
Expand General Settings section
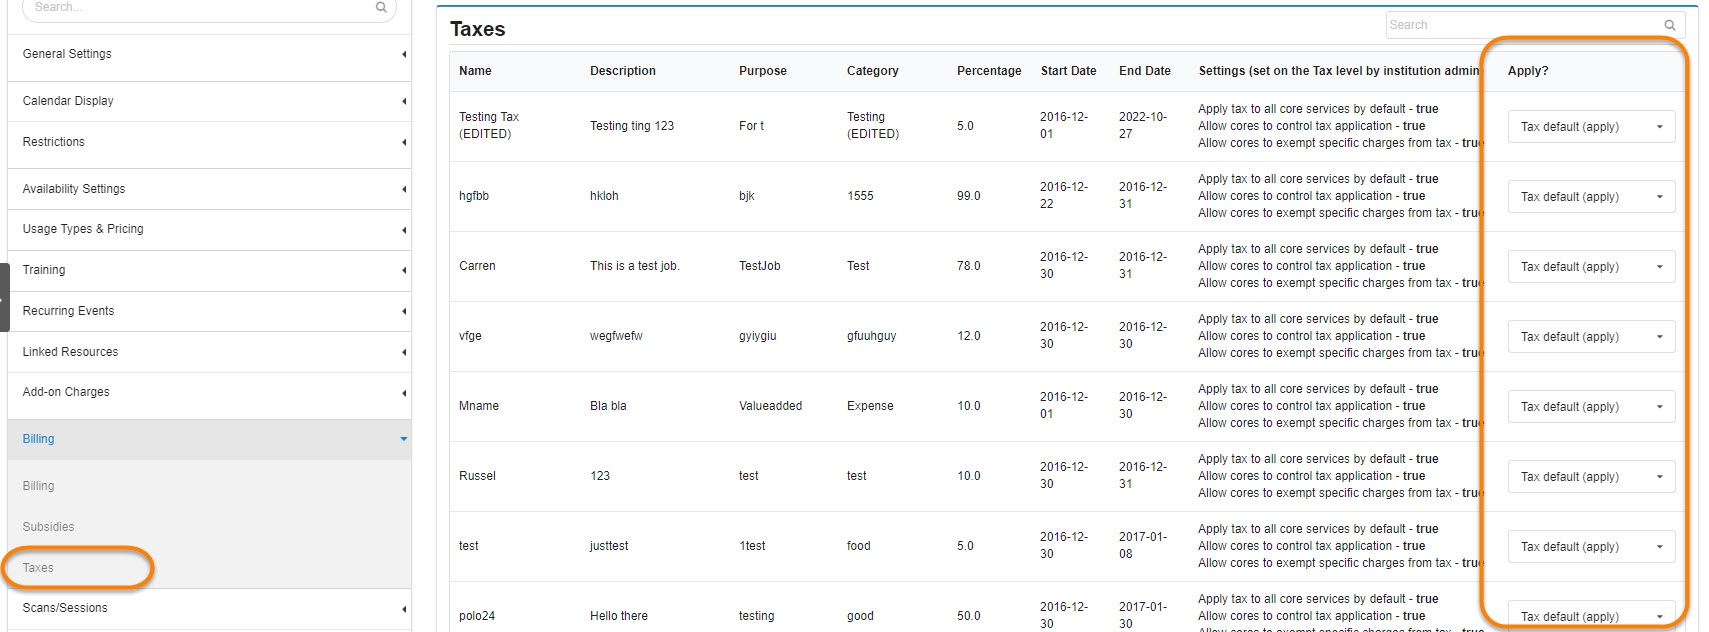pyautogui.click(x=209, y=54)
